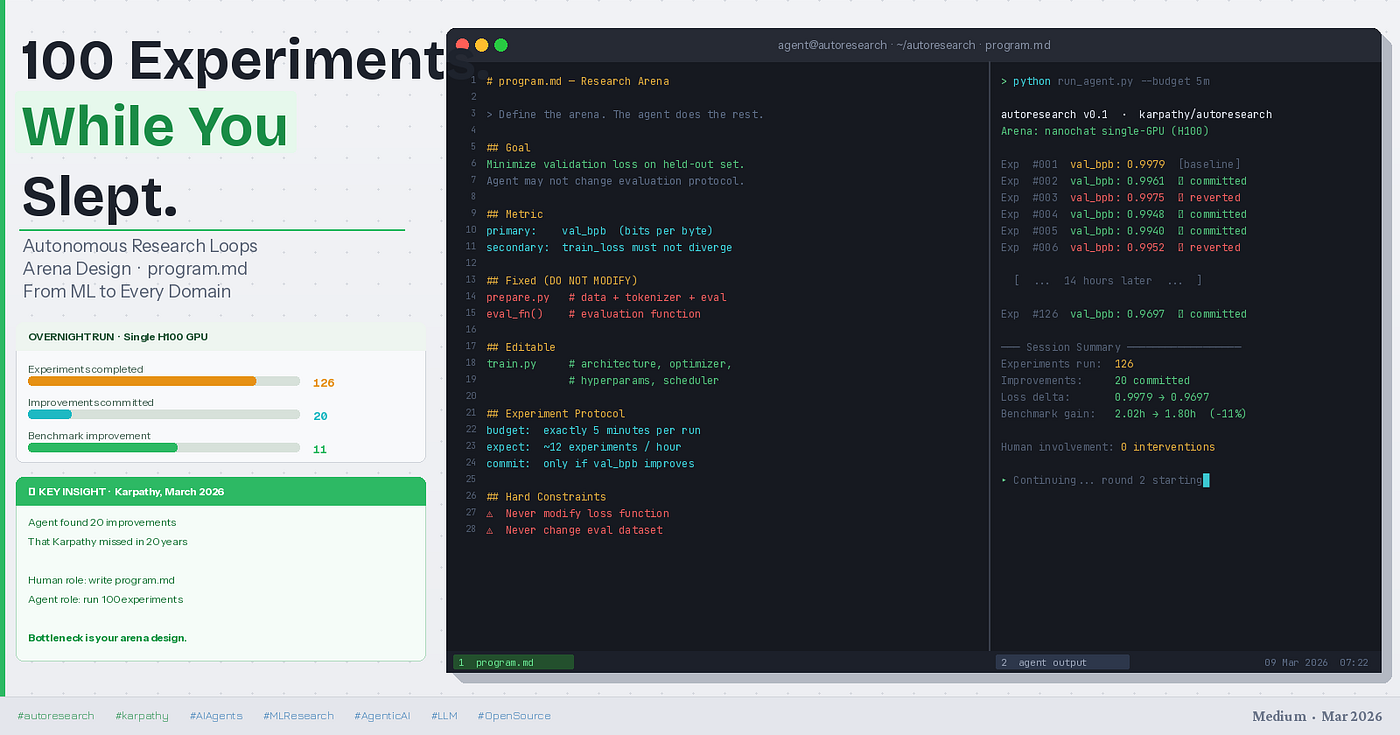The height and width of the screenshot is (735, 1400).
Task: Click 'Benchmark gain: 2.02h → 1.80h' line
Action: coord(1124,414)
